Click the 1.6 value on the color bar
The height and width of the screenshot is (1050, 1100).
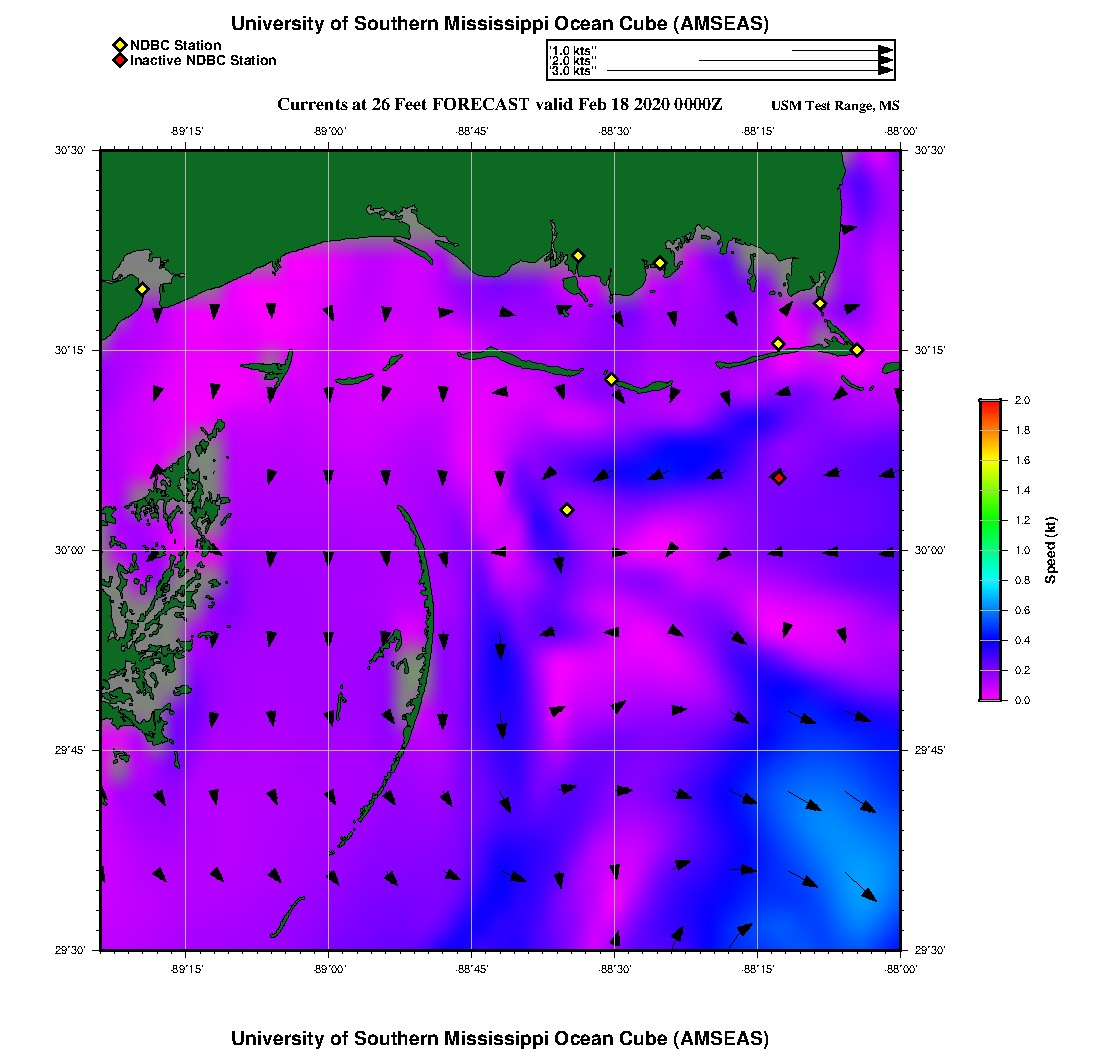pyautogui.click(x=1022, y=460)
